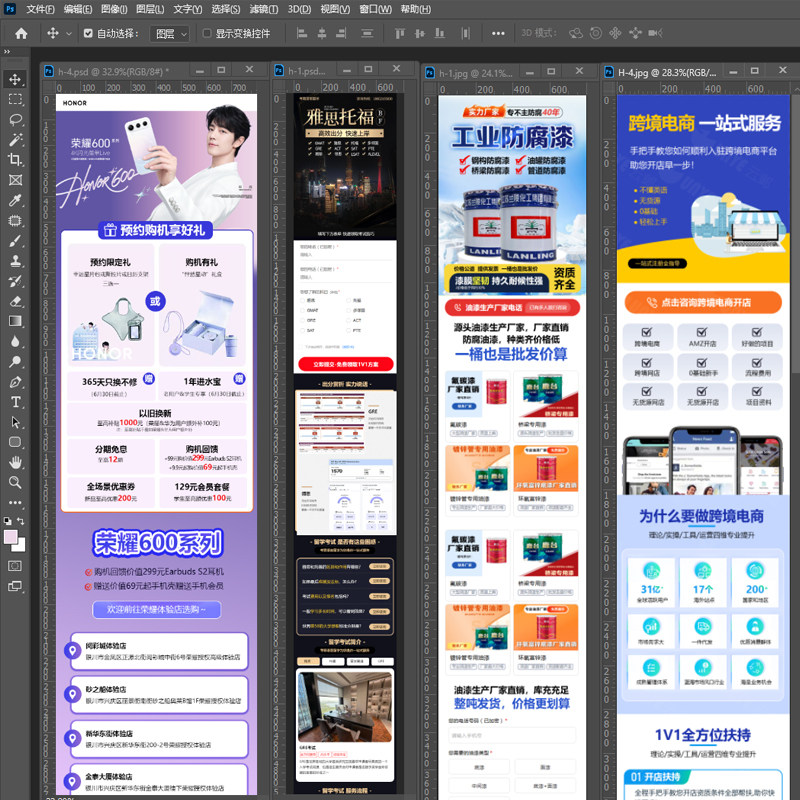The image size is (800, 800).
Task: Activate the h-1.jpg document title tab
Action: click(x=474, y=73)
